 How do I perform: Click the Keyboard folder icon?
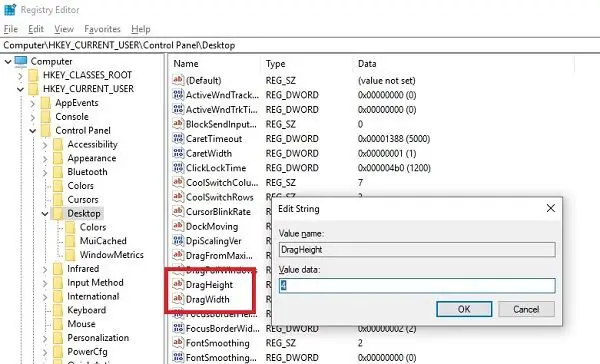click(58, 310)
